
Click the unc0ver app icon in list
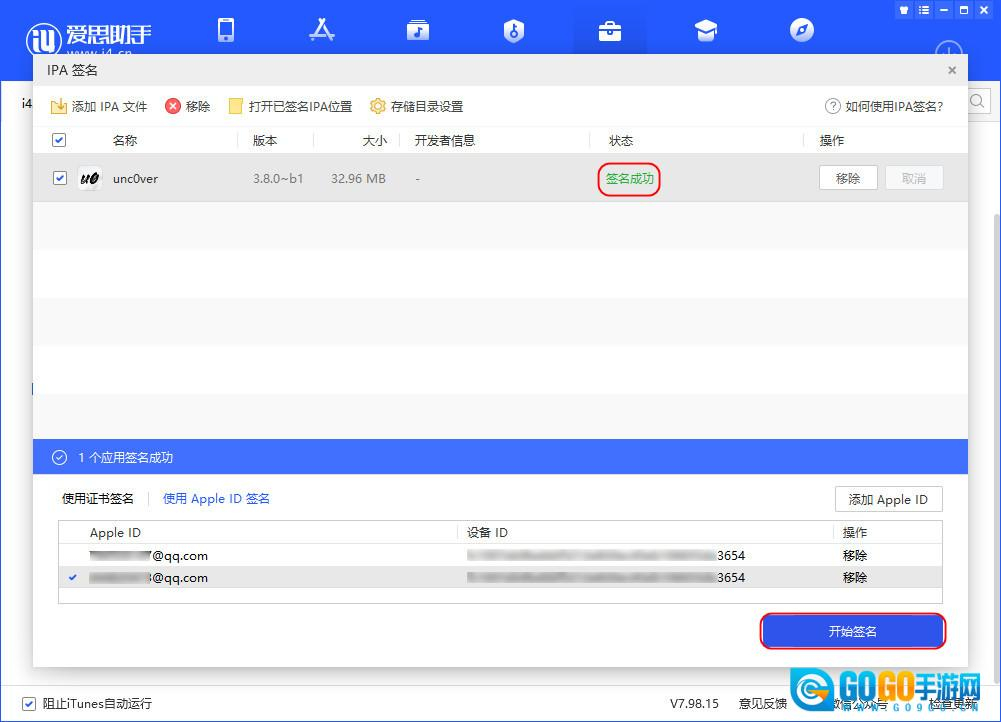tap(90, 178)
